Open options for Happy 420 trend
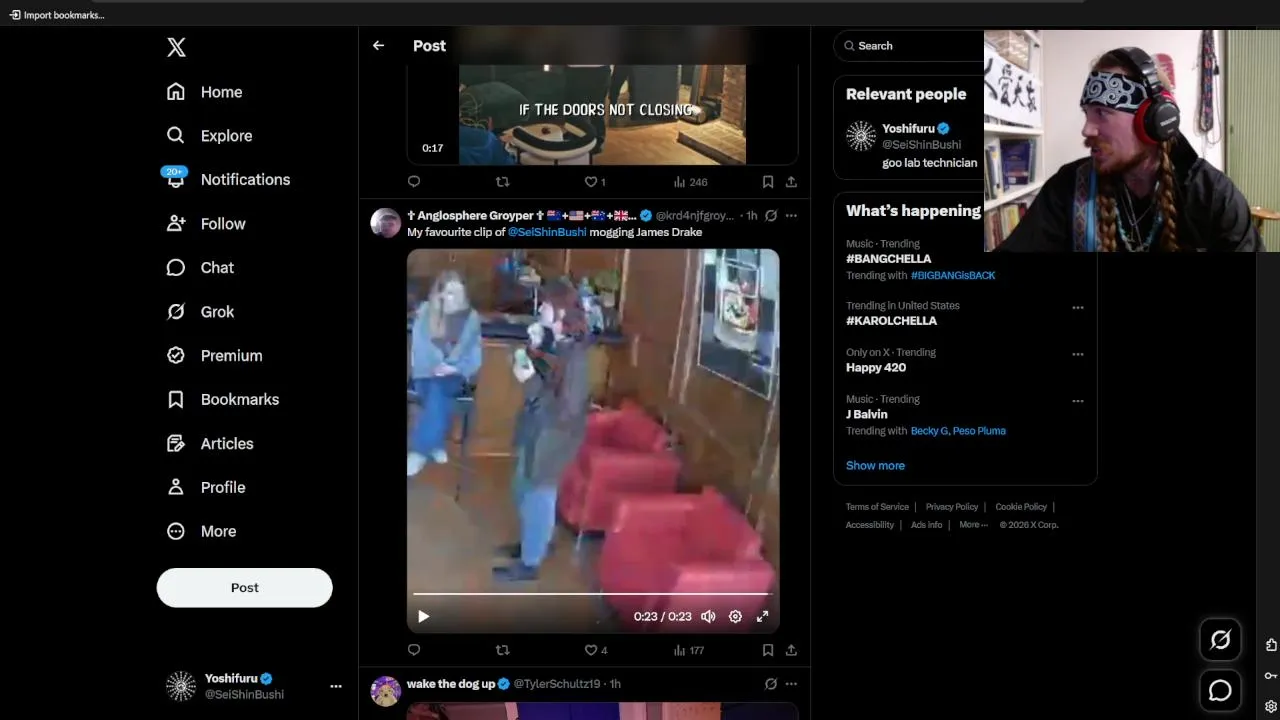 1078,354
